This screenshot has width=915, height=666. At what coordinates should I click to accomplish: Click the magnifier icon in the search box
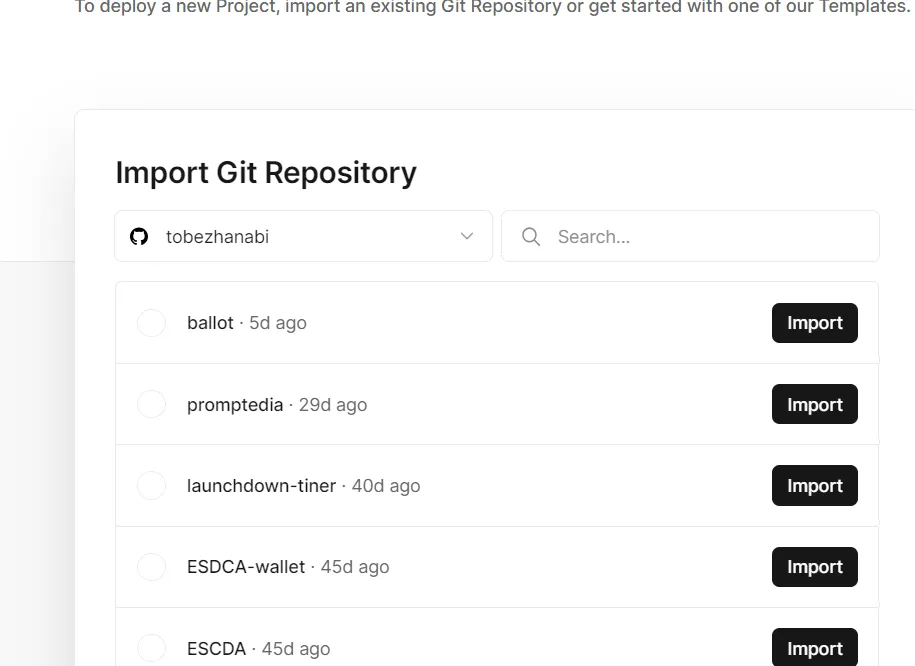click(x=531, y=237)
